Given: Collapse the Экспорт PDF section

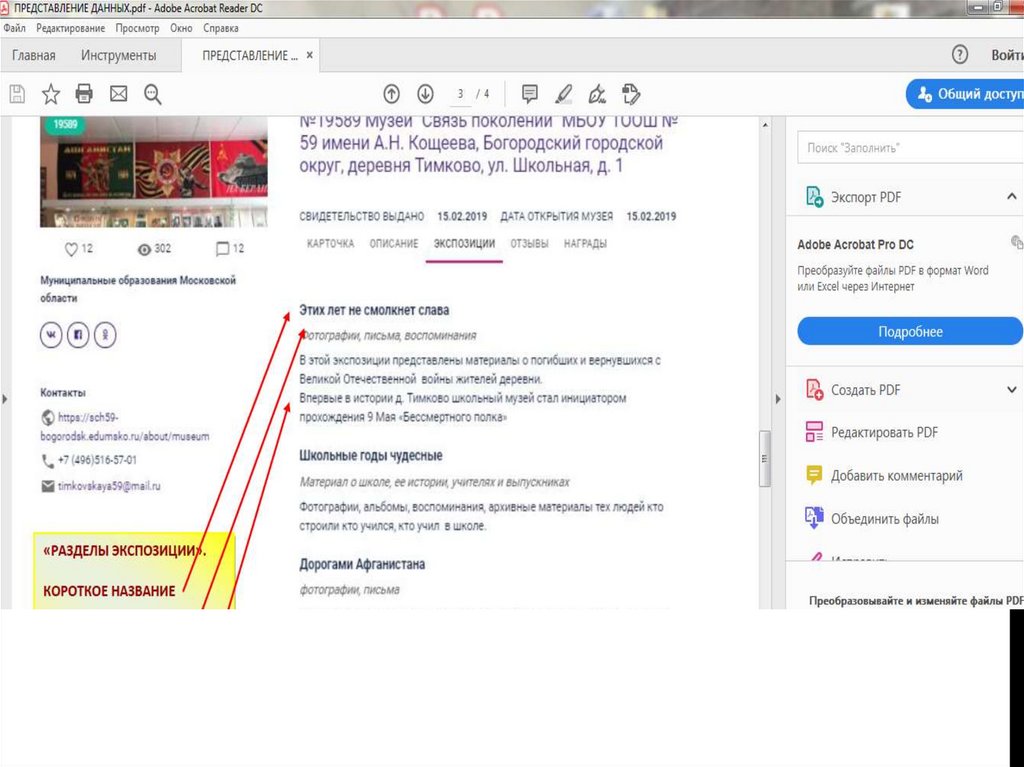Looking at the screenshot, I should (x=1012, y=197).
